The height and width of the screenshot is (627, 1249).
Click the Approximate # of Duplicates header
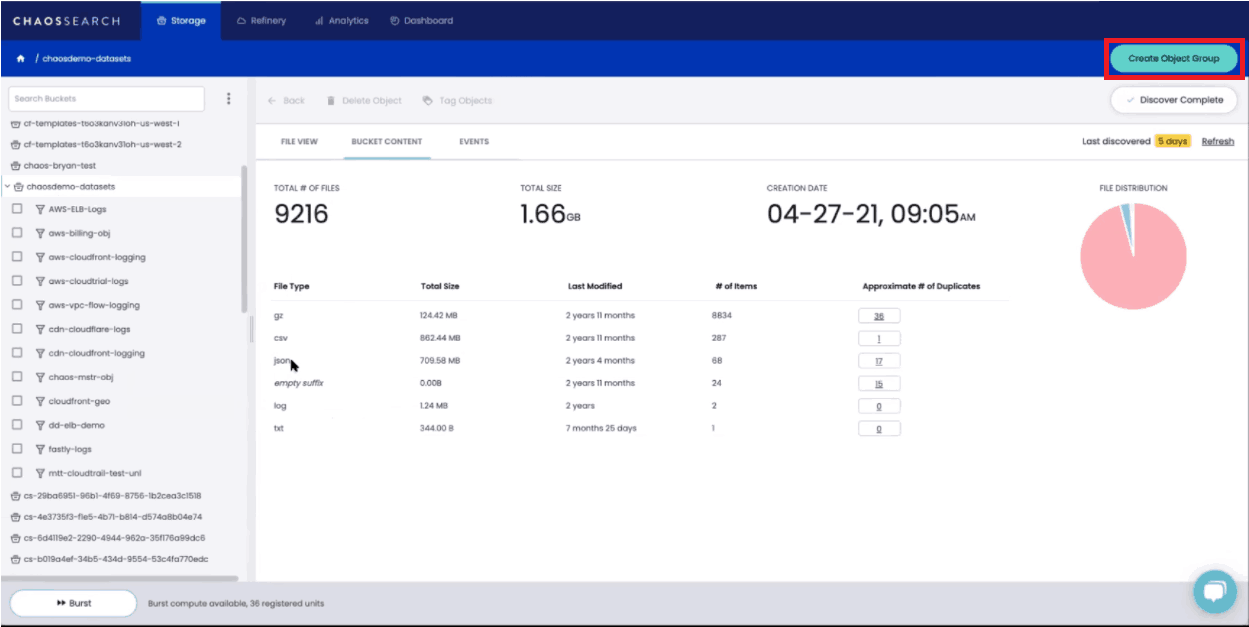pyautogui.click(x=921, y=286)
